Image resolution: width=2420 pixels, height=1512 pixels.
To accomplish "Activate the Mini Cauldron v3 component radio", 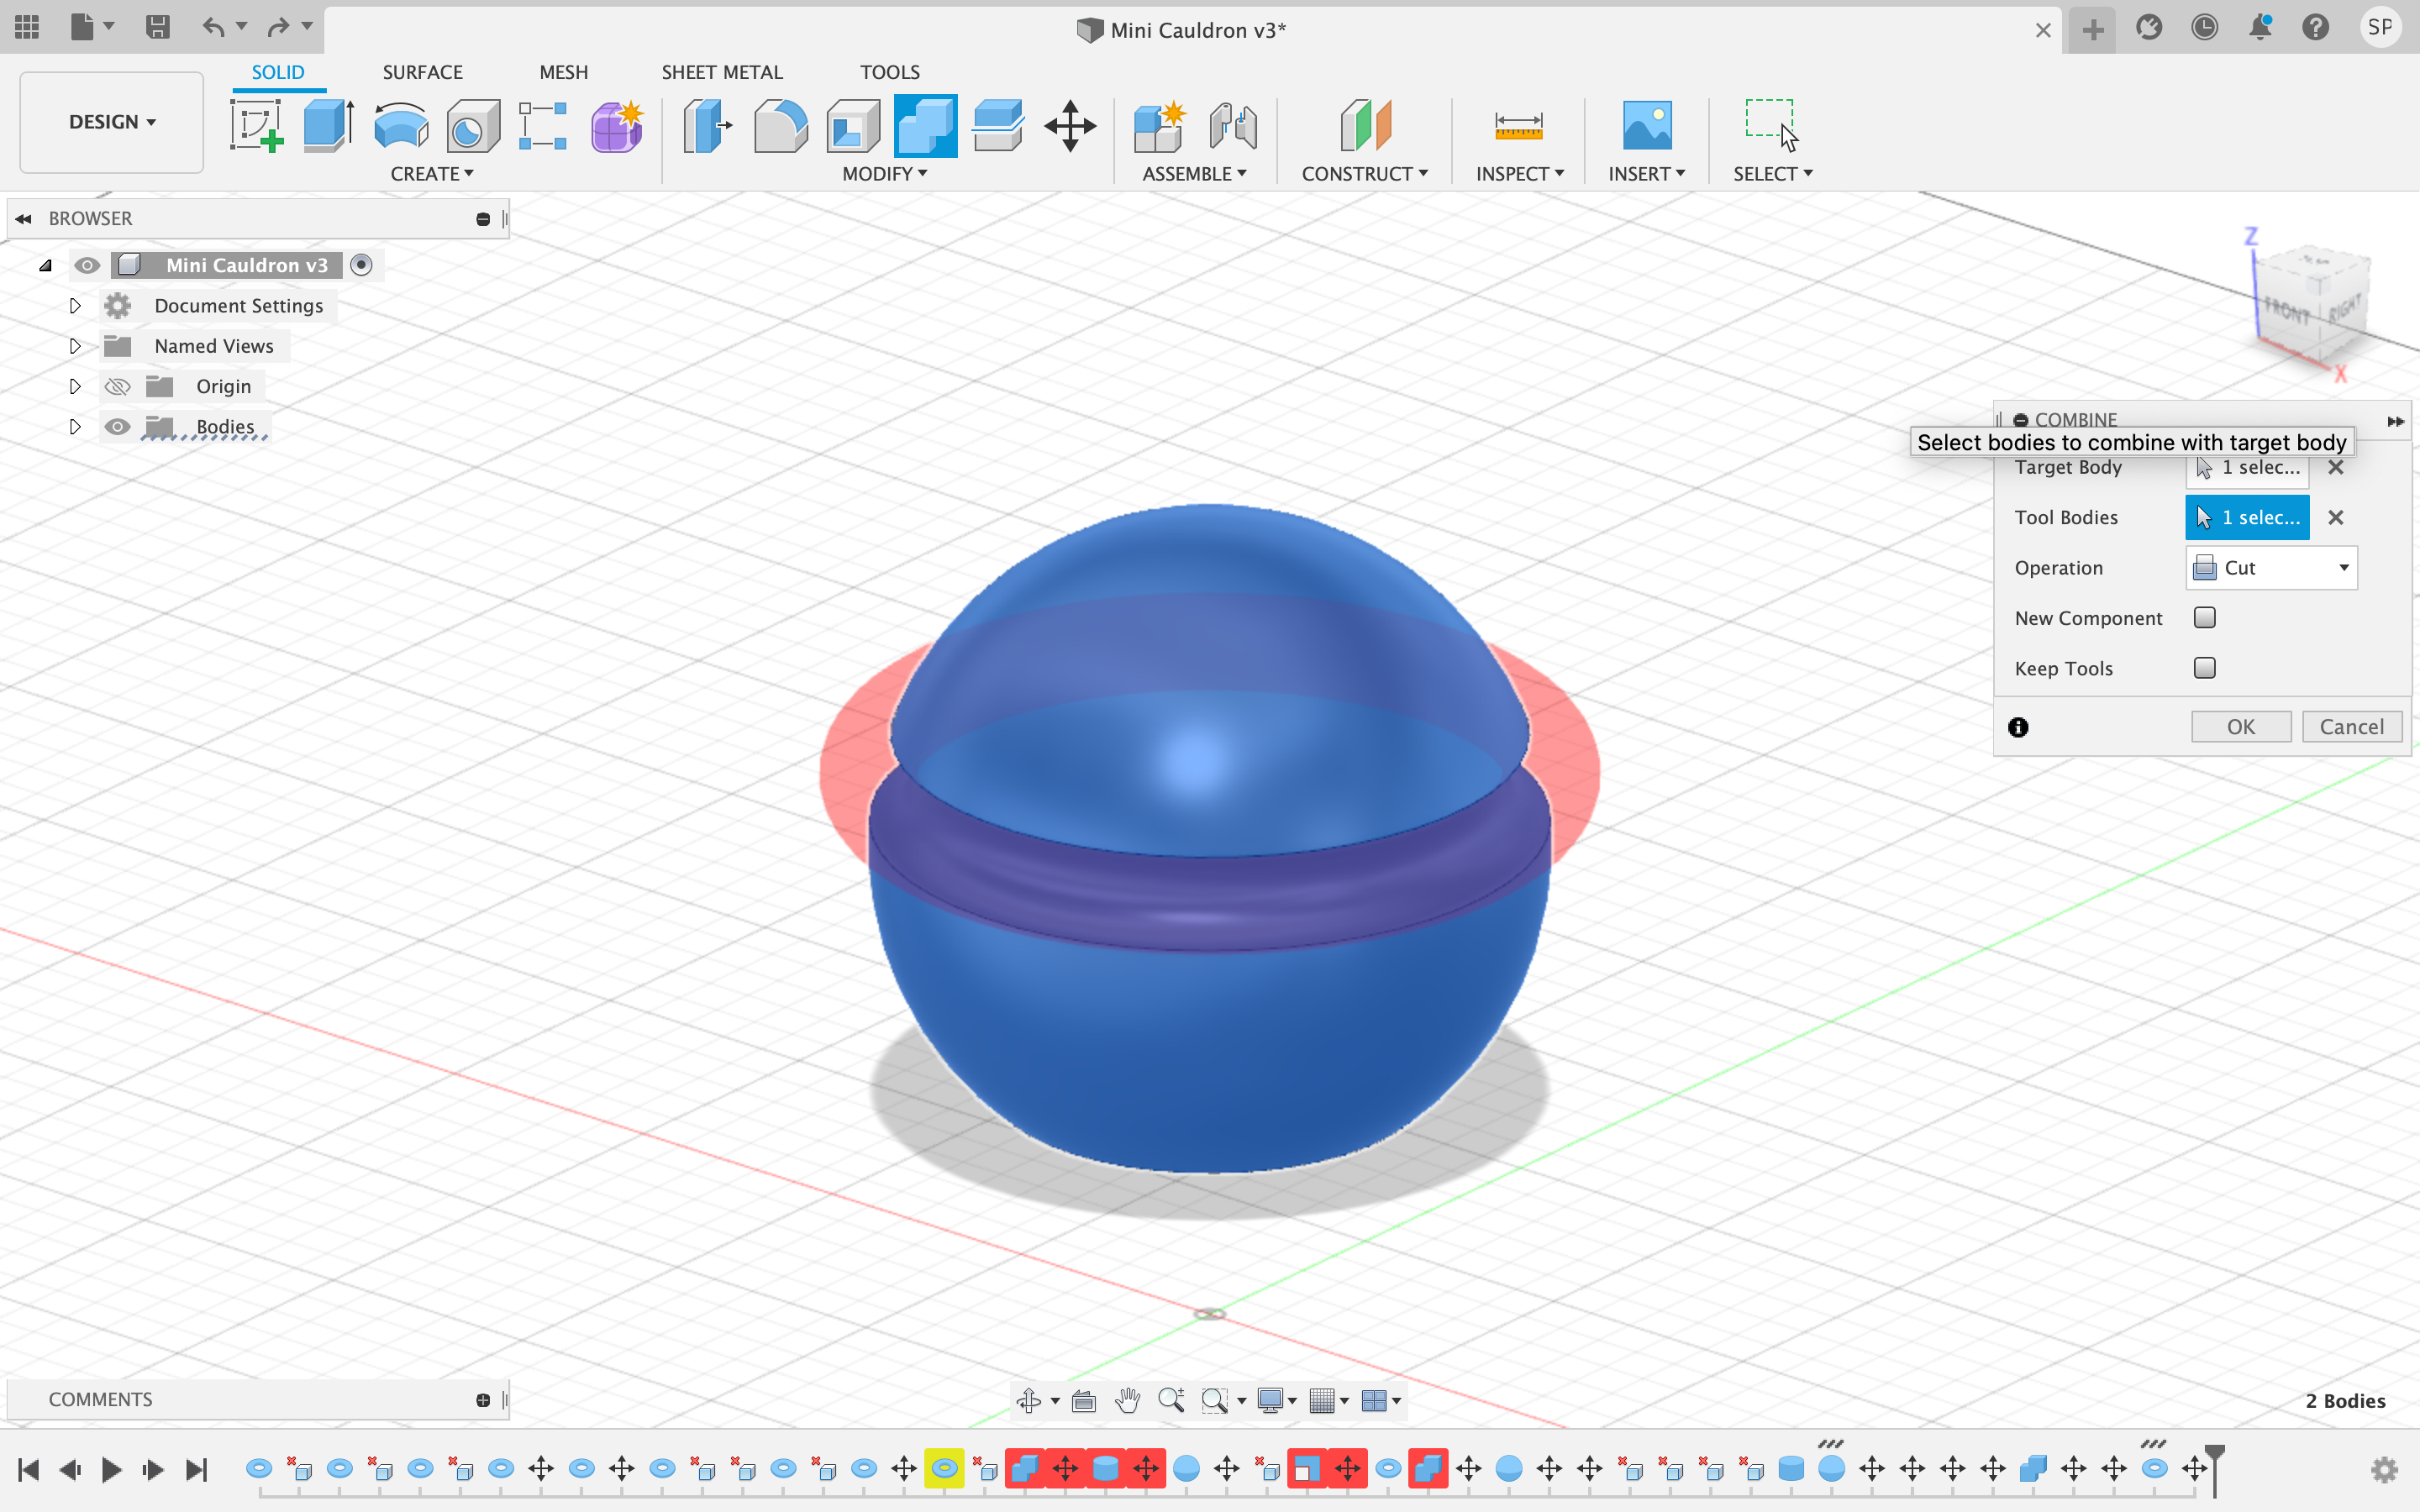I will pos(362,265).
